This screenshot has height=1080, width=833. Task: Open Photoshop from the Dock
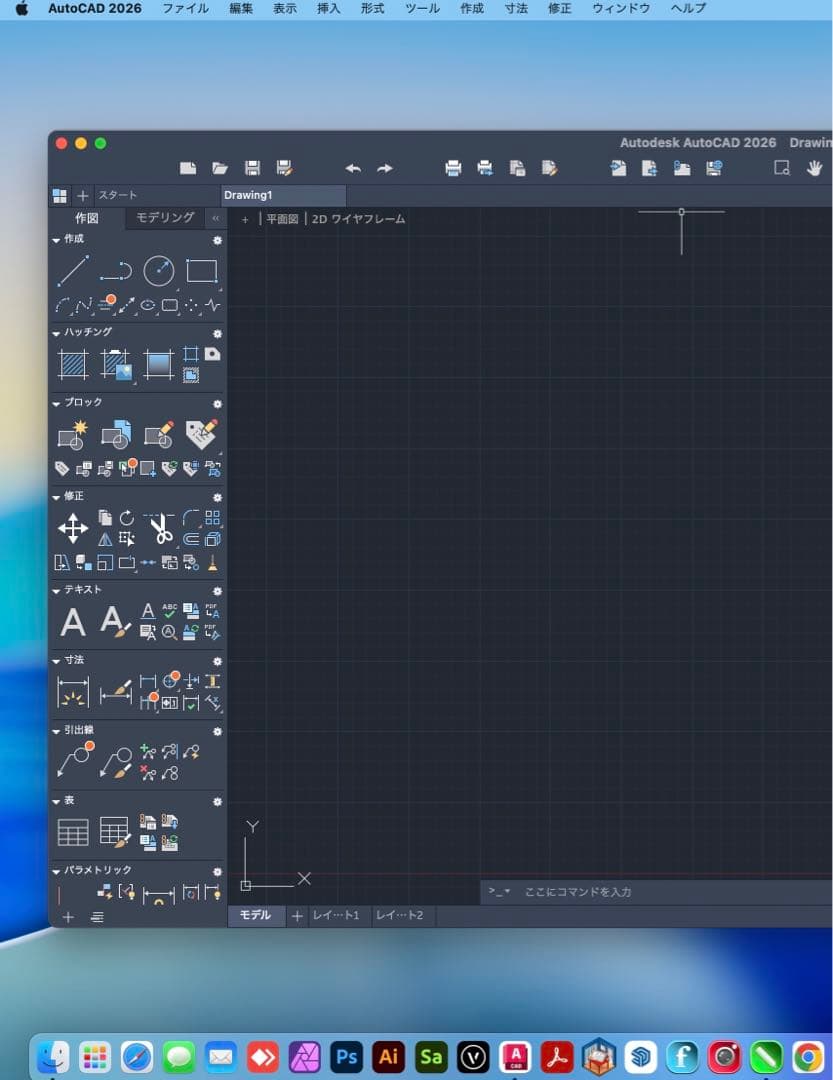(x=346, y=1056)
